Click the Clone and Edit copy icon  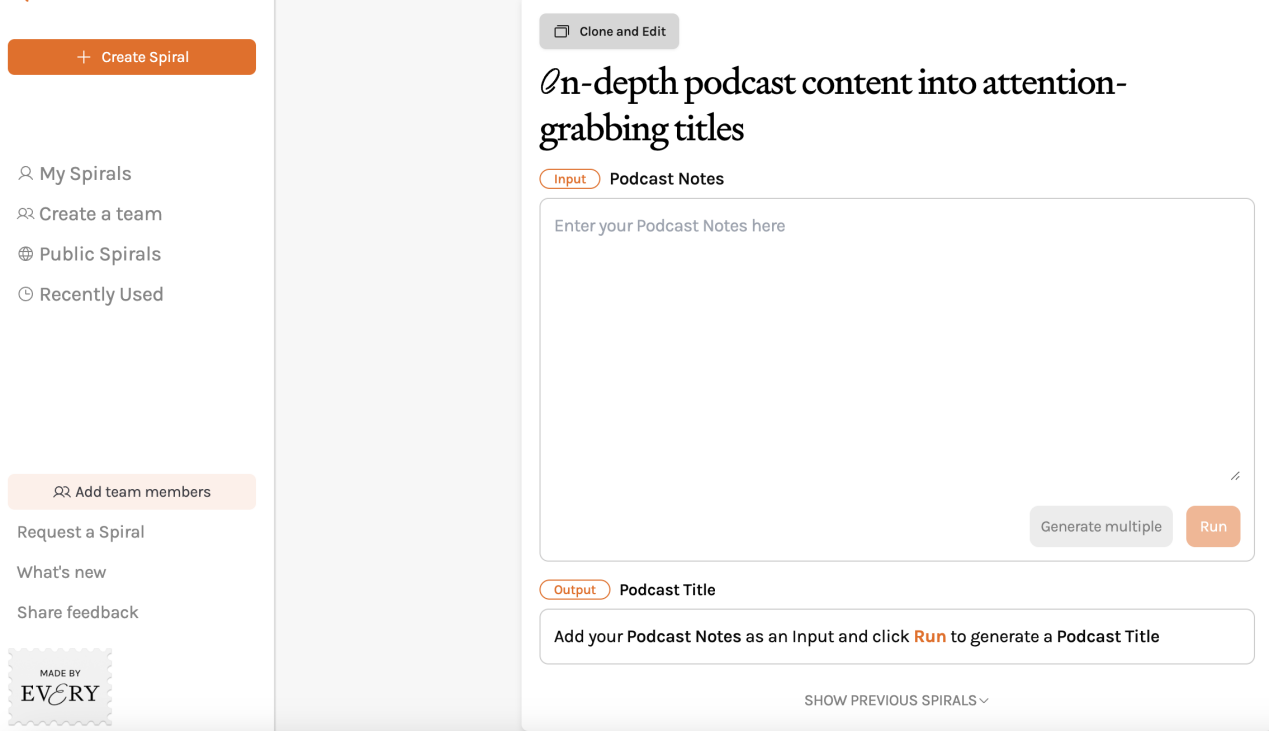click(562, 32)
